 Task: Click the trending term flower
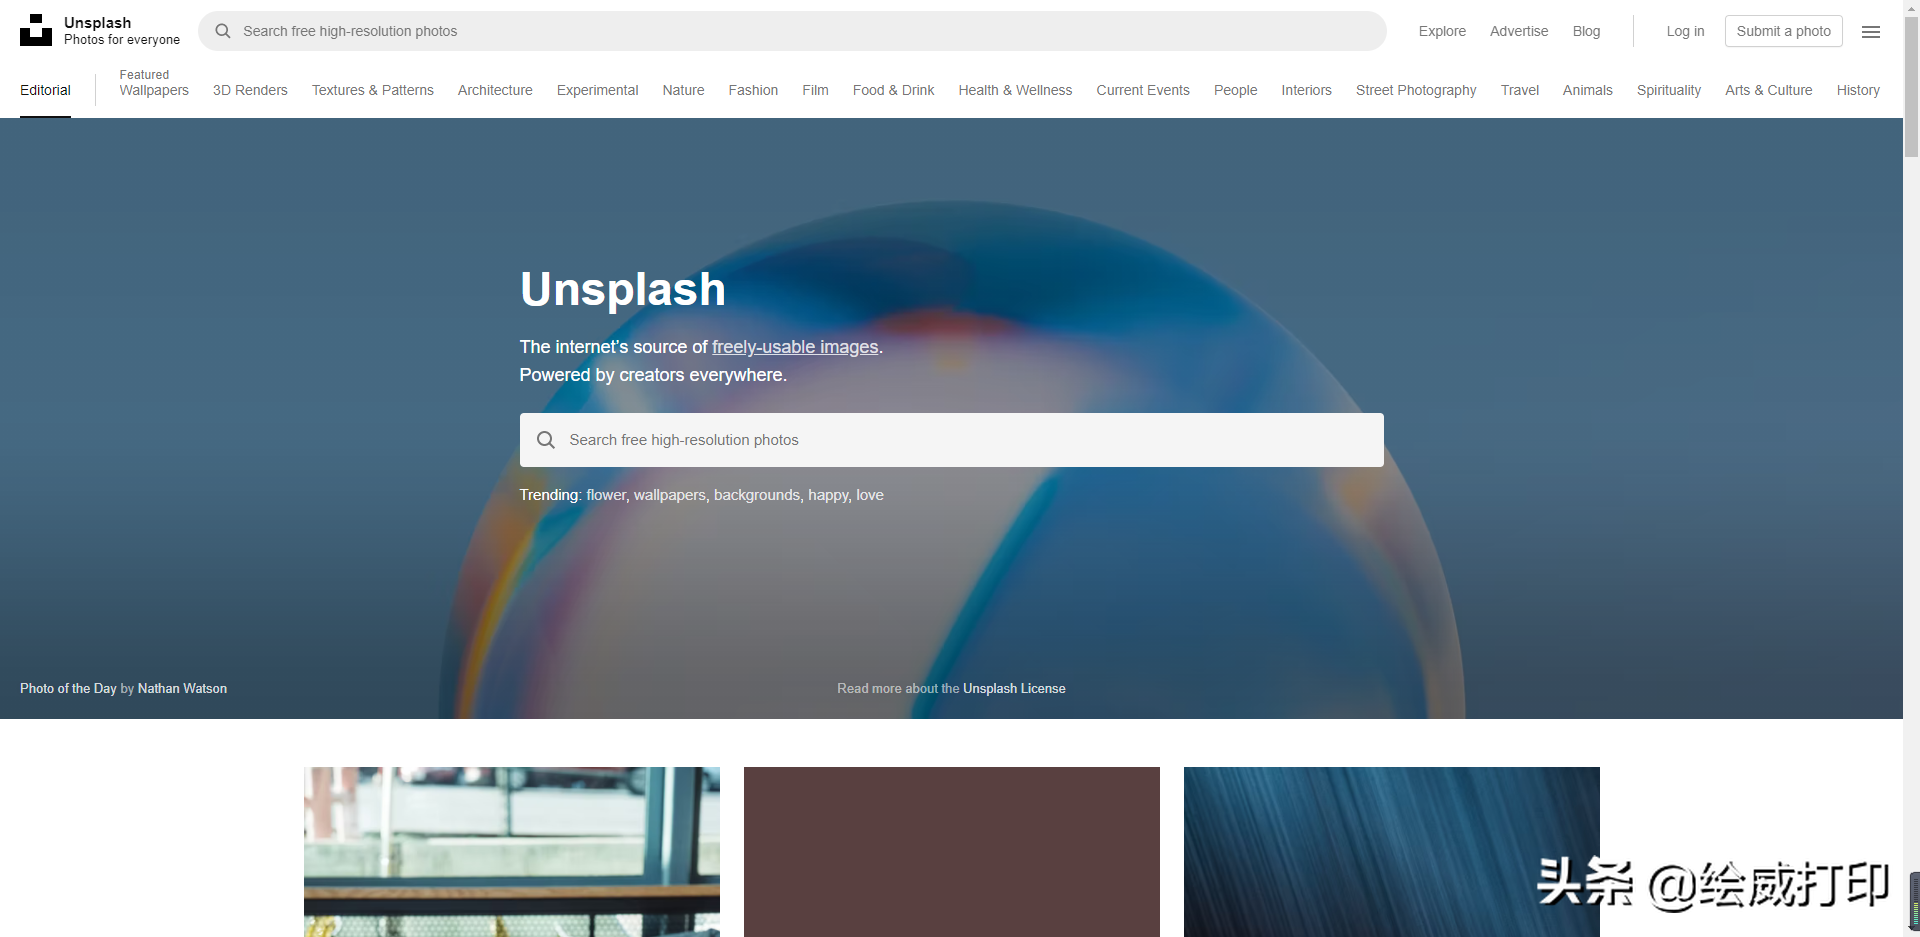(x=606, y=495)
